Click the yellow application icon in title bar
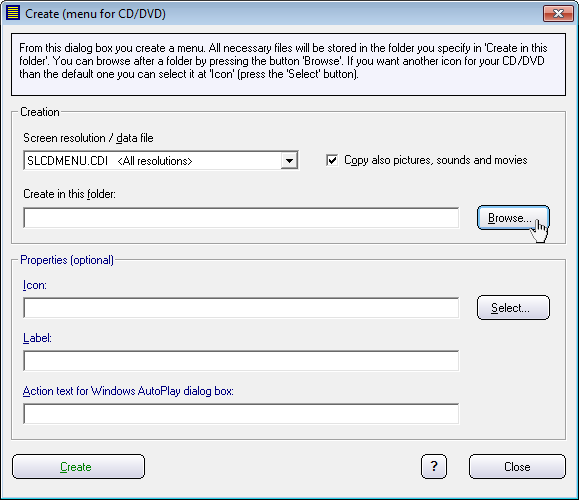The height and width of the screenshot is (500, 579). [x=13, y=13]
